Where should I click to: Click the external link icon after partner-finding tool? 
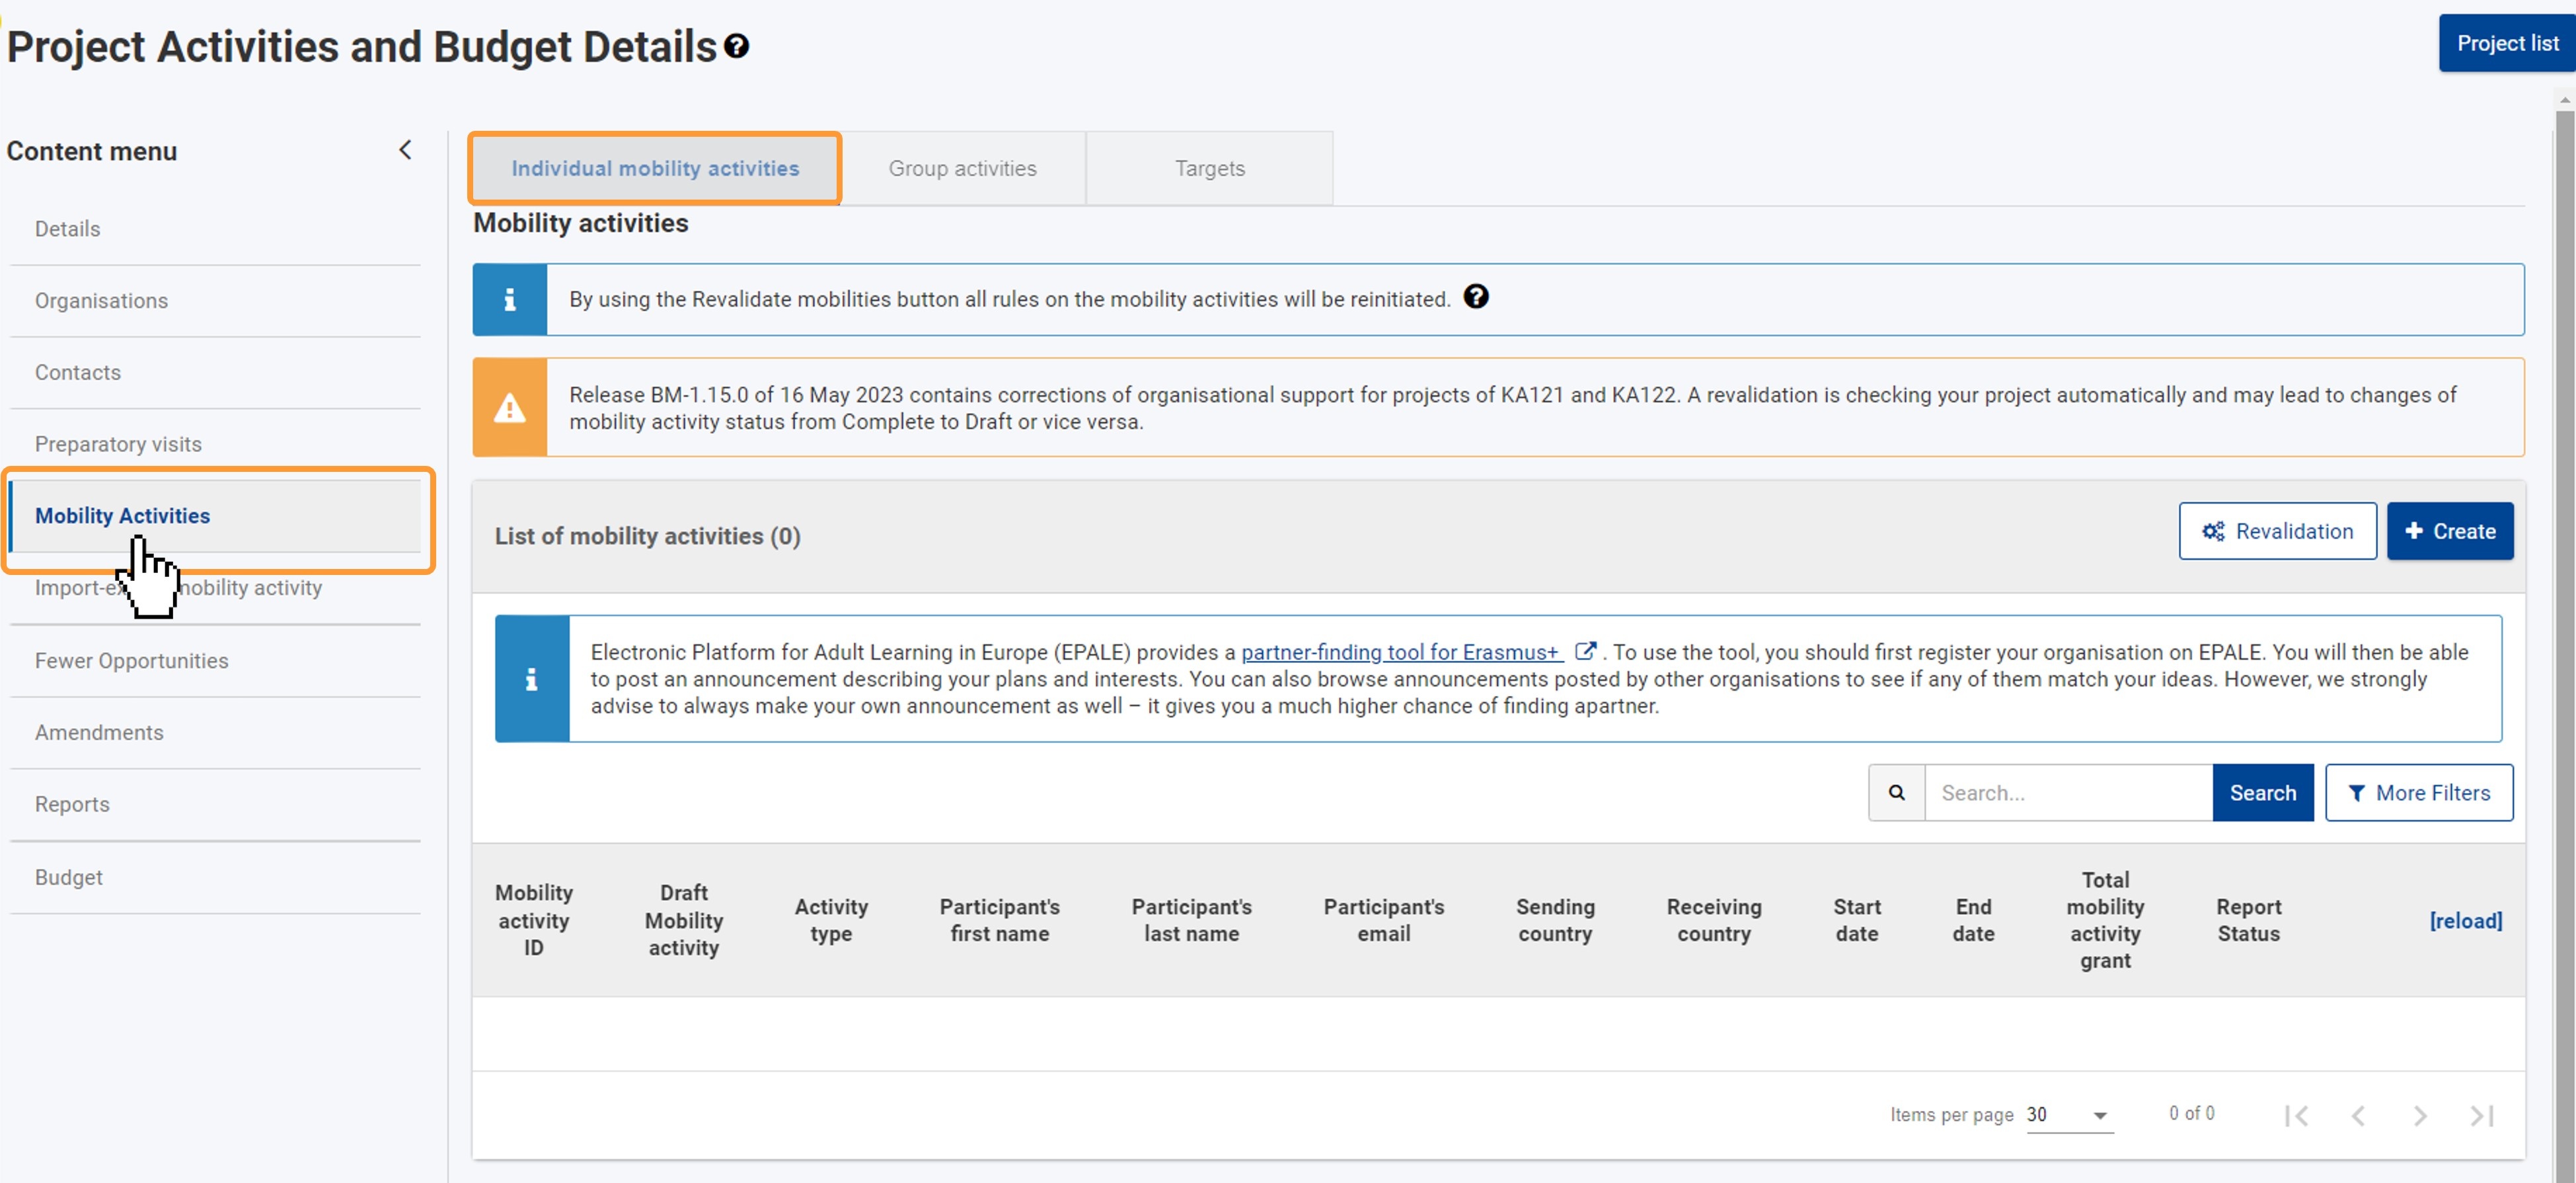[1586, 651]
